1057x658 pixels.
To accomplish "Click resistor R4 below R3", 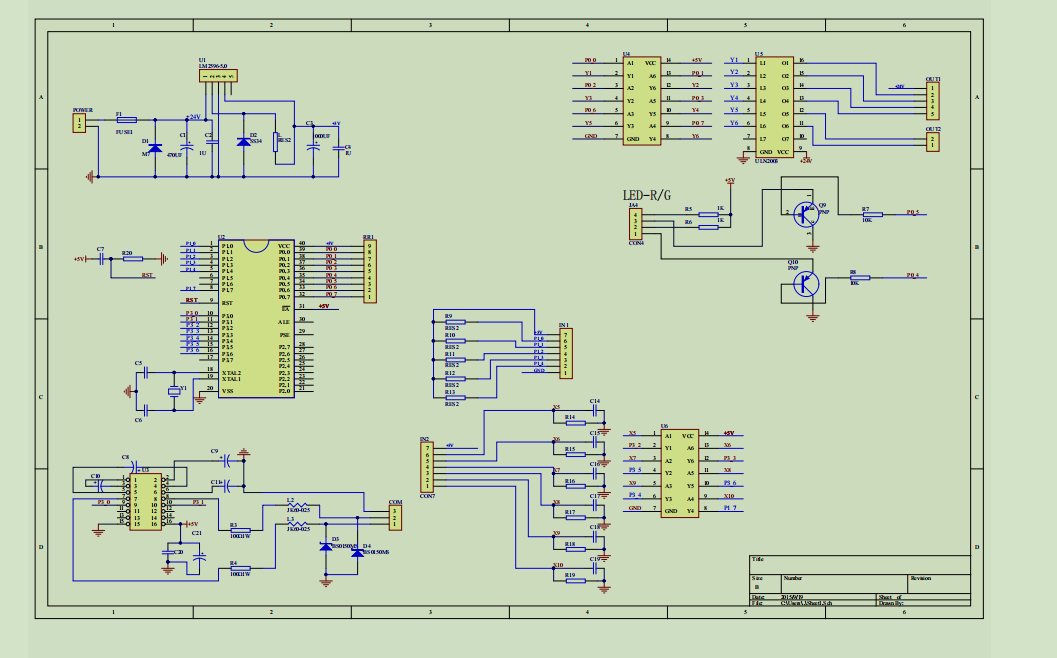I will click(x=240, y=568).
